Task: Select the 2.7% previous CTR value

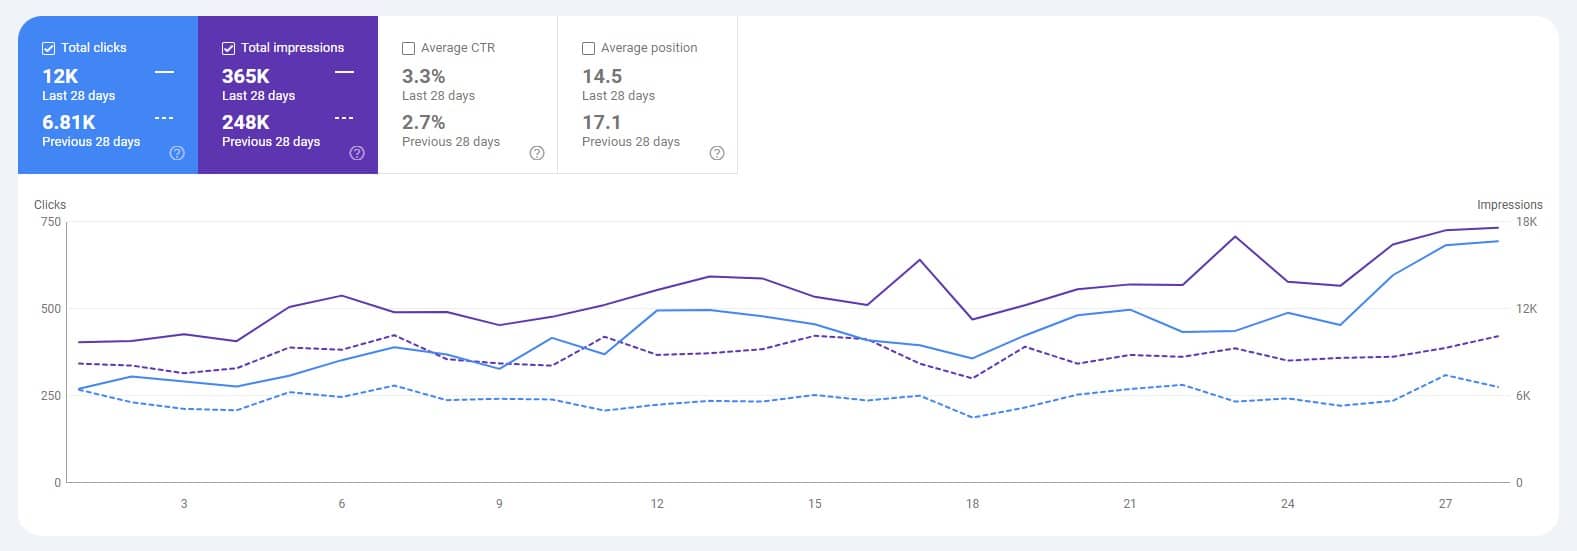Action: coord(424,122)
